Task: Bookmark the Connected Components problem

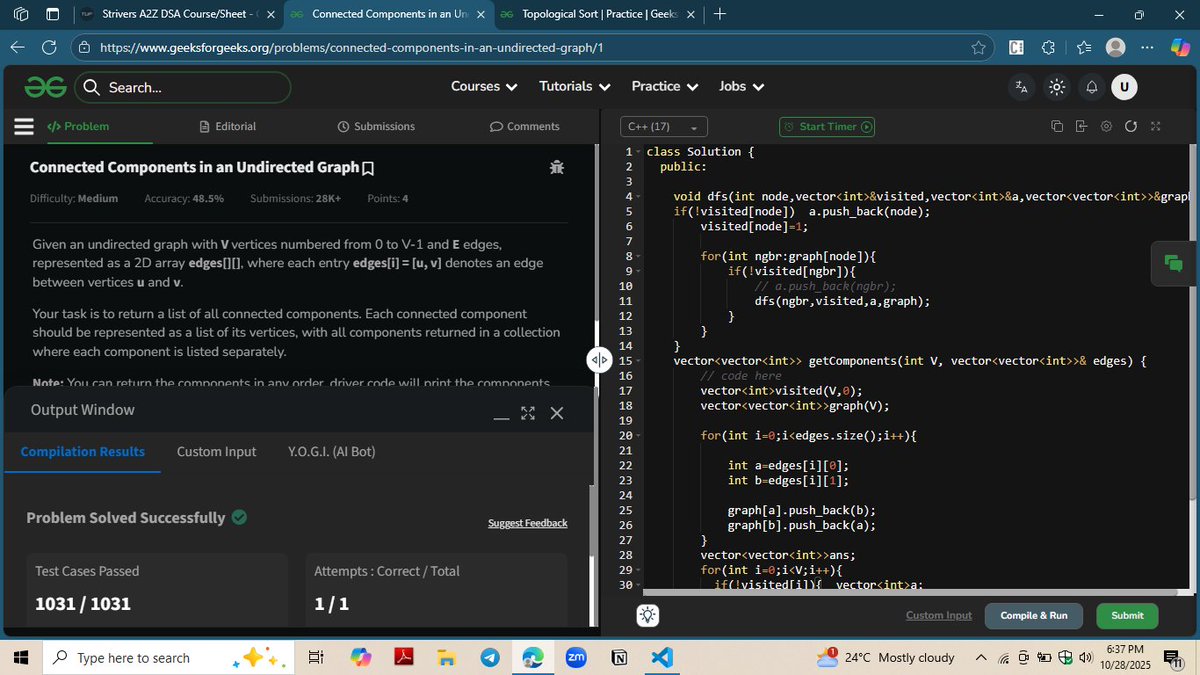Action: pos(368,168)
